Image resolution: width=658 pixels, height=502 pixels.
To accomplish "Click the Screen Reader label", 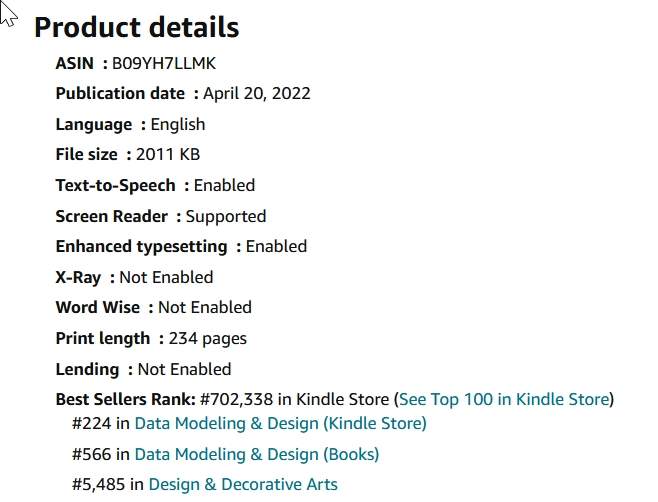I will [111, 216].
